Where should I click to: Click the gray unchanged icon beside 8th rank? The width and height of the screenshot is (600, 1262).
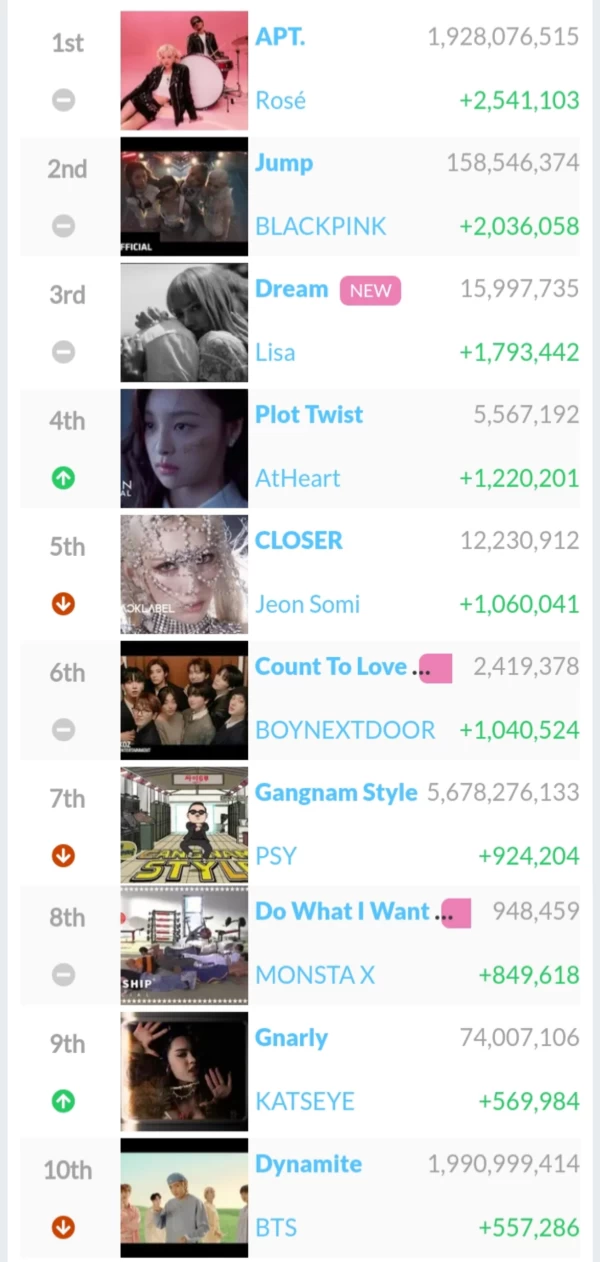click(x=63, y=974)
